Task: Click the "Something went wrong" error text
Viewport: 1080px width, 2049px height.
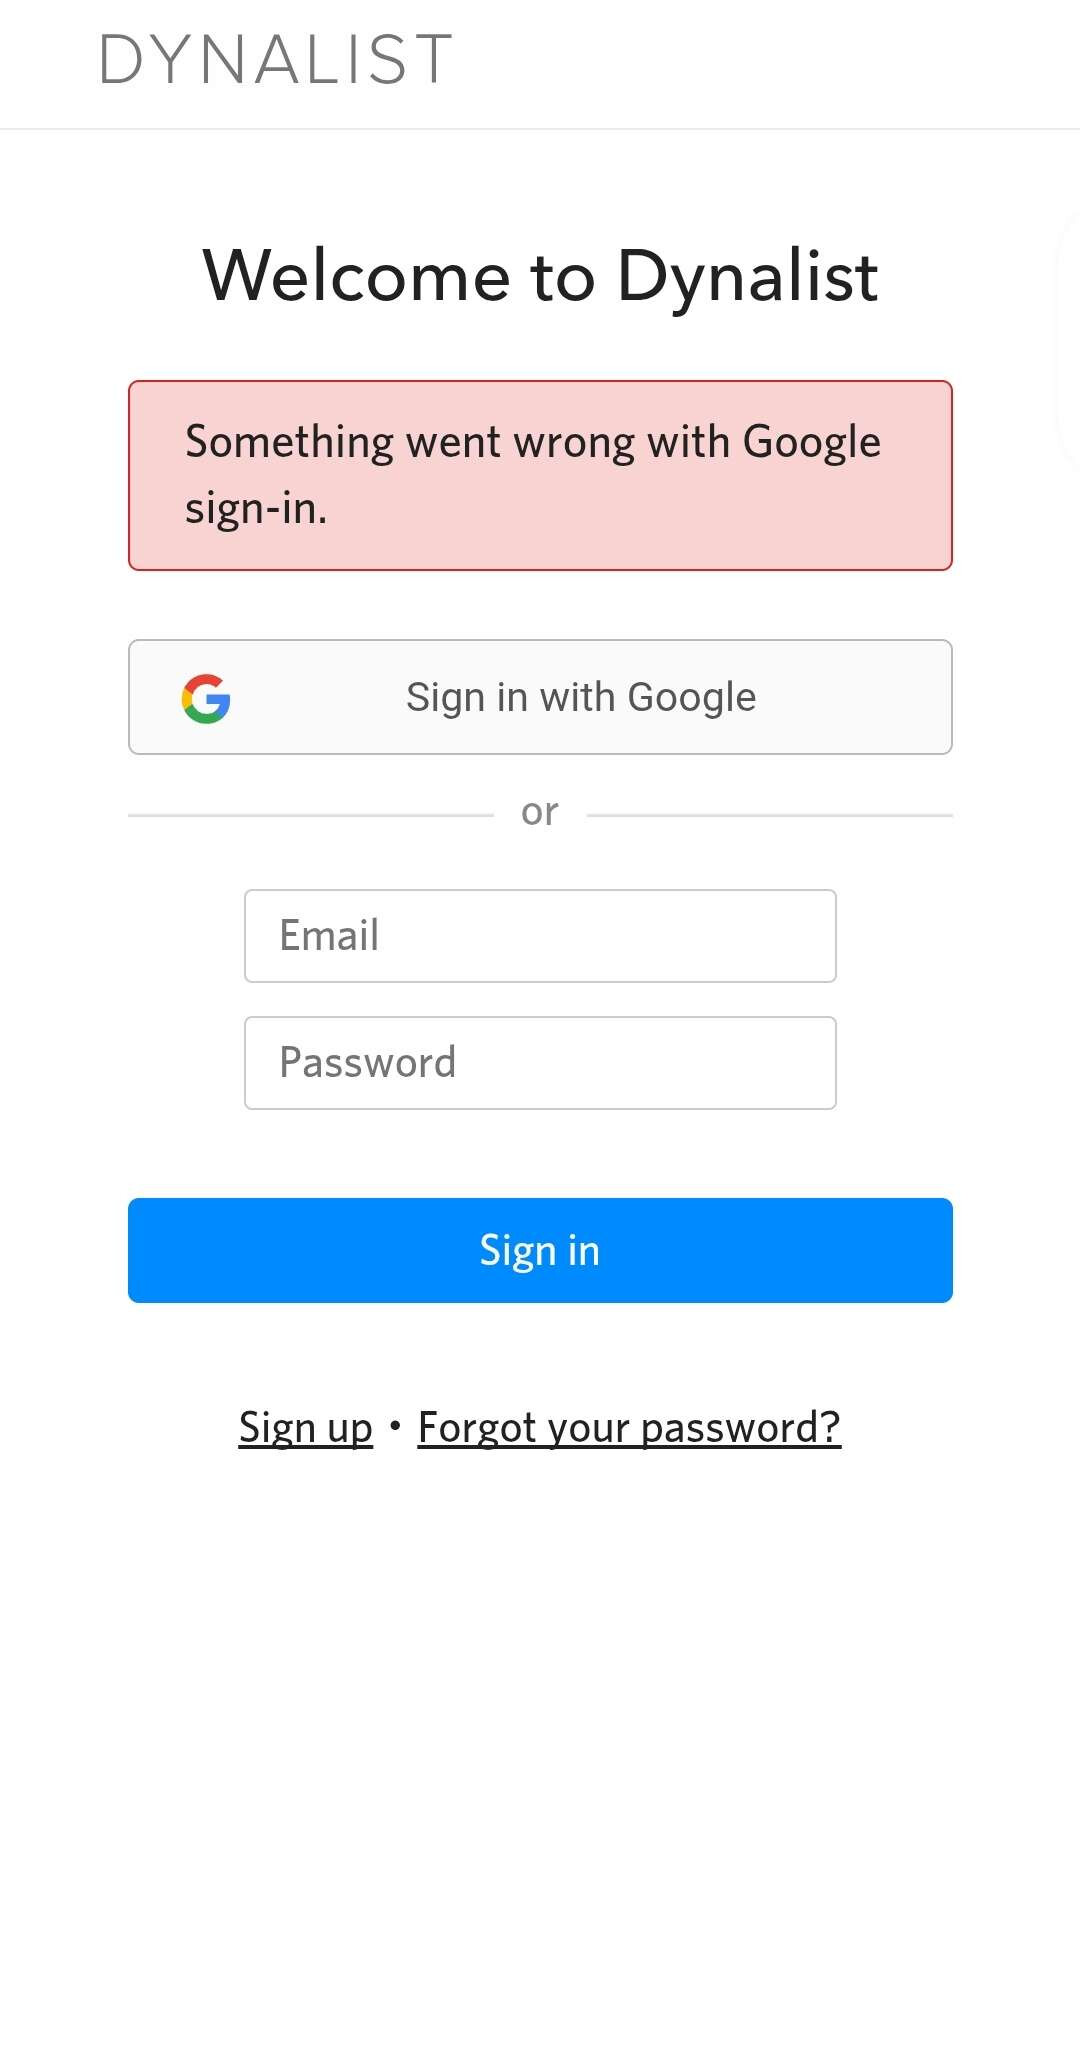Action: [x=533, y=442]
